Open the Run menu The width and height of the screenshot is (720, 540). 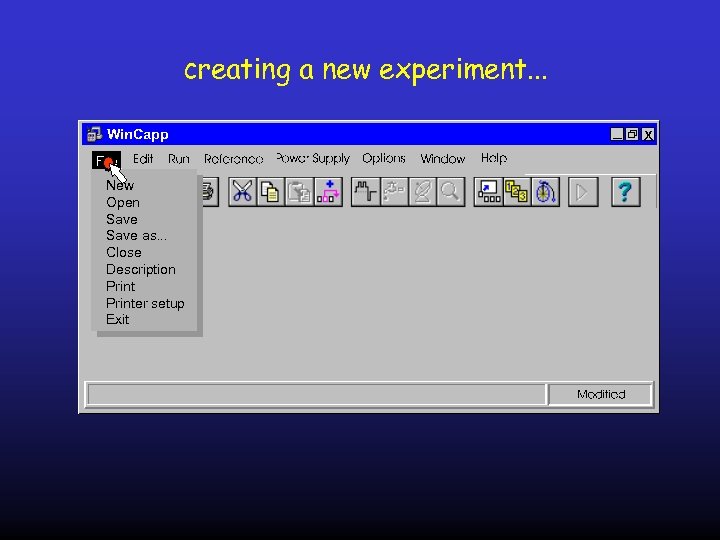(179, 159)
